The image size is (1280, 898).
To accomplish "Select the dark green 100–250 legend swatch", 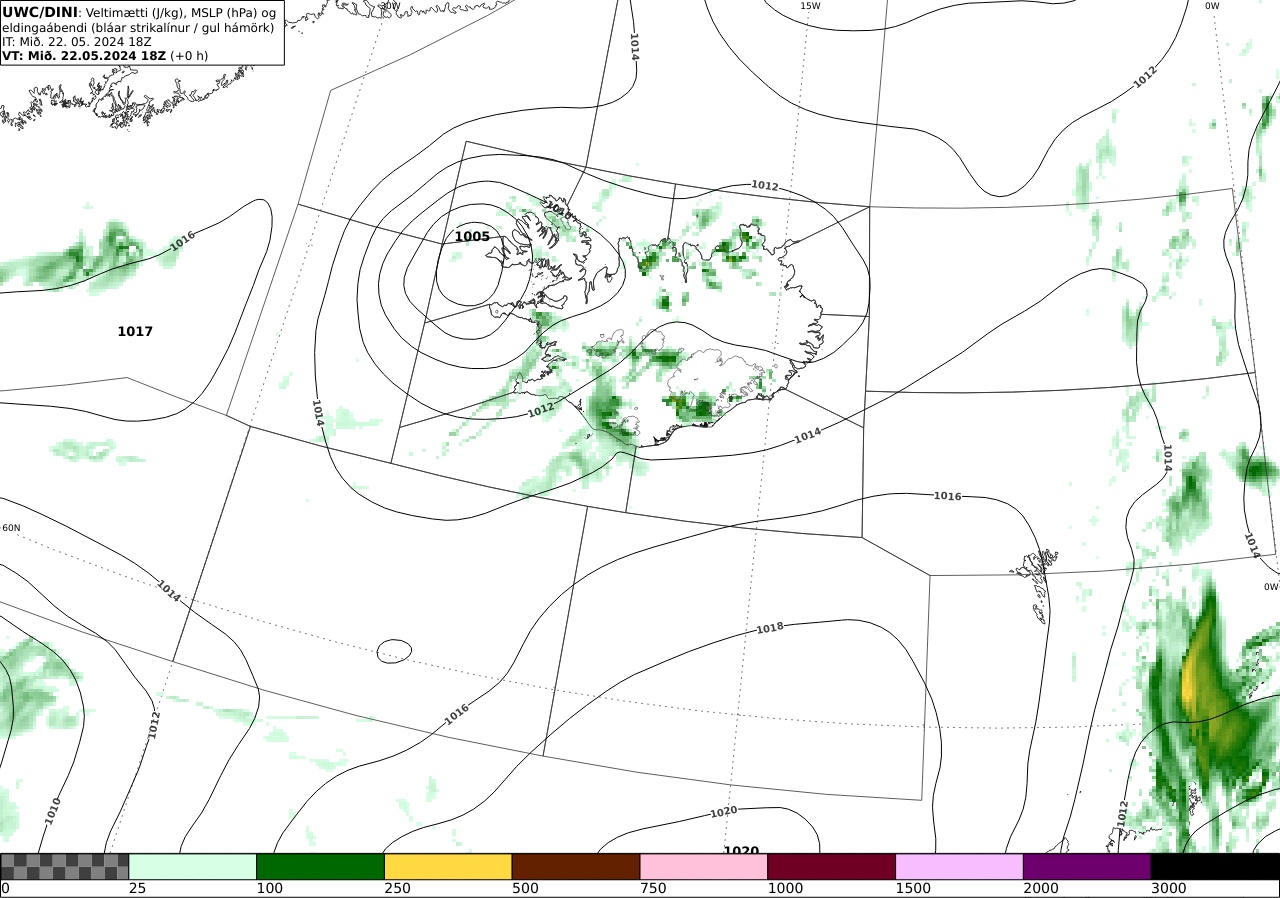I will coord(321,866).
